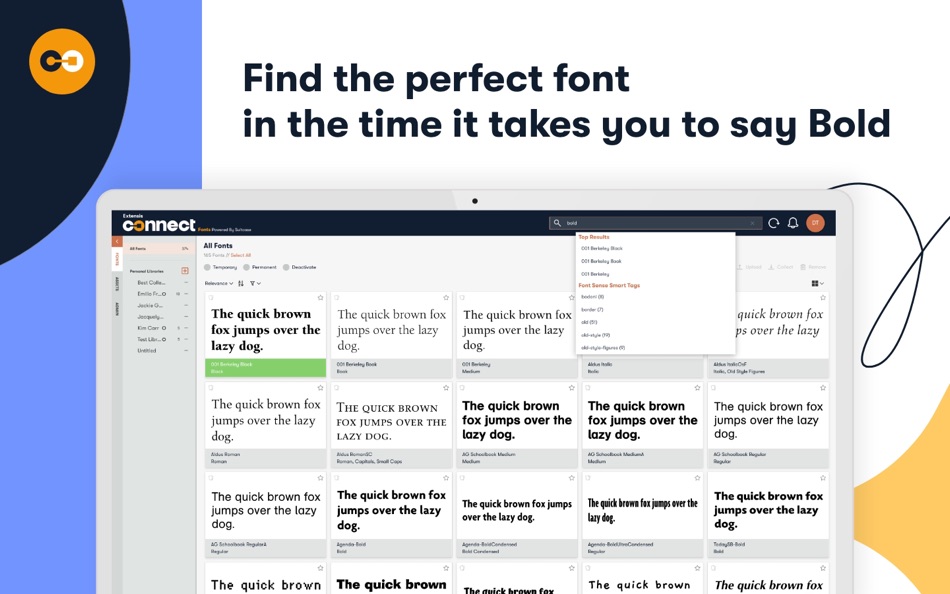Viewport: 950px width, 594px height.
Task: Open the Kim Carr library
Action: [x=148, y=328]
